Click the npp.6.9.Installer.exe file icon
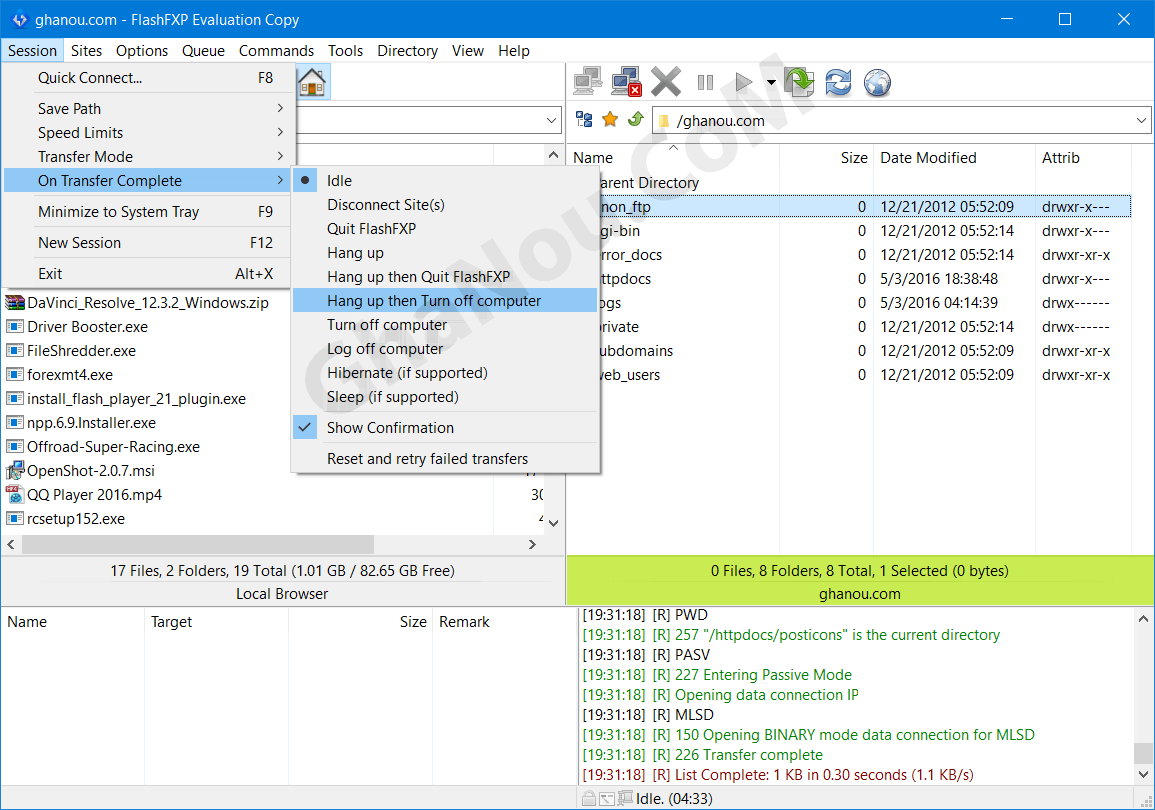The image size is (1155, 810). (x=15, y=423)
